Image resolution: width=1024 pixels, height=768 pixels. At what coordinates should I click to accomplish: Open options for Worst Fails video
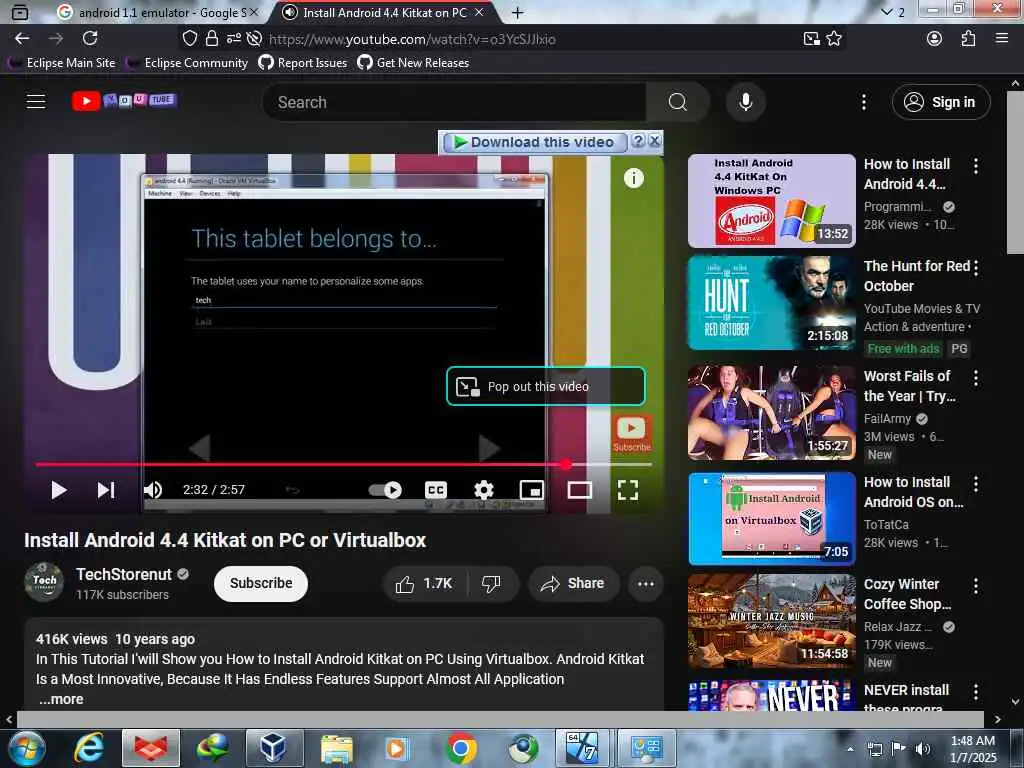[x=976, y=377]
